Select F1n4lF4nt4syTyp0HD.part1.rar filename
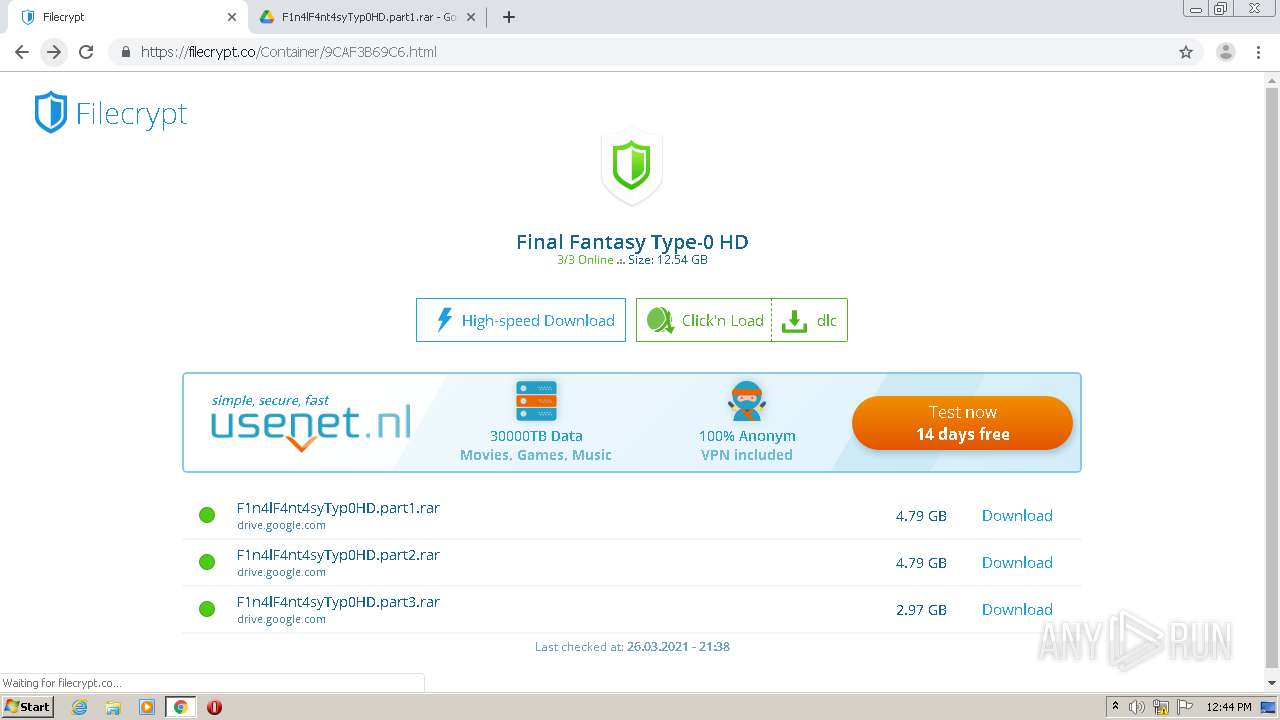The width and height of the screenshot is (1280, 720). point(338,508)
